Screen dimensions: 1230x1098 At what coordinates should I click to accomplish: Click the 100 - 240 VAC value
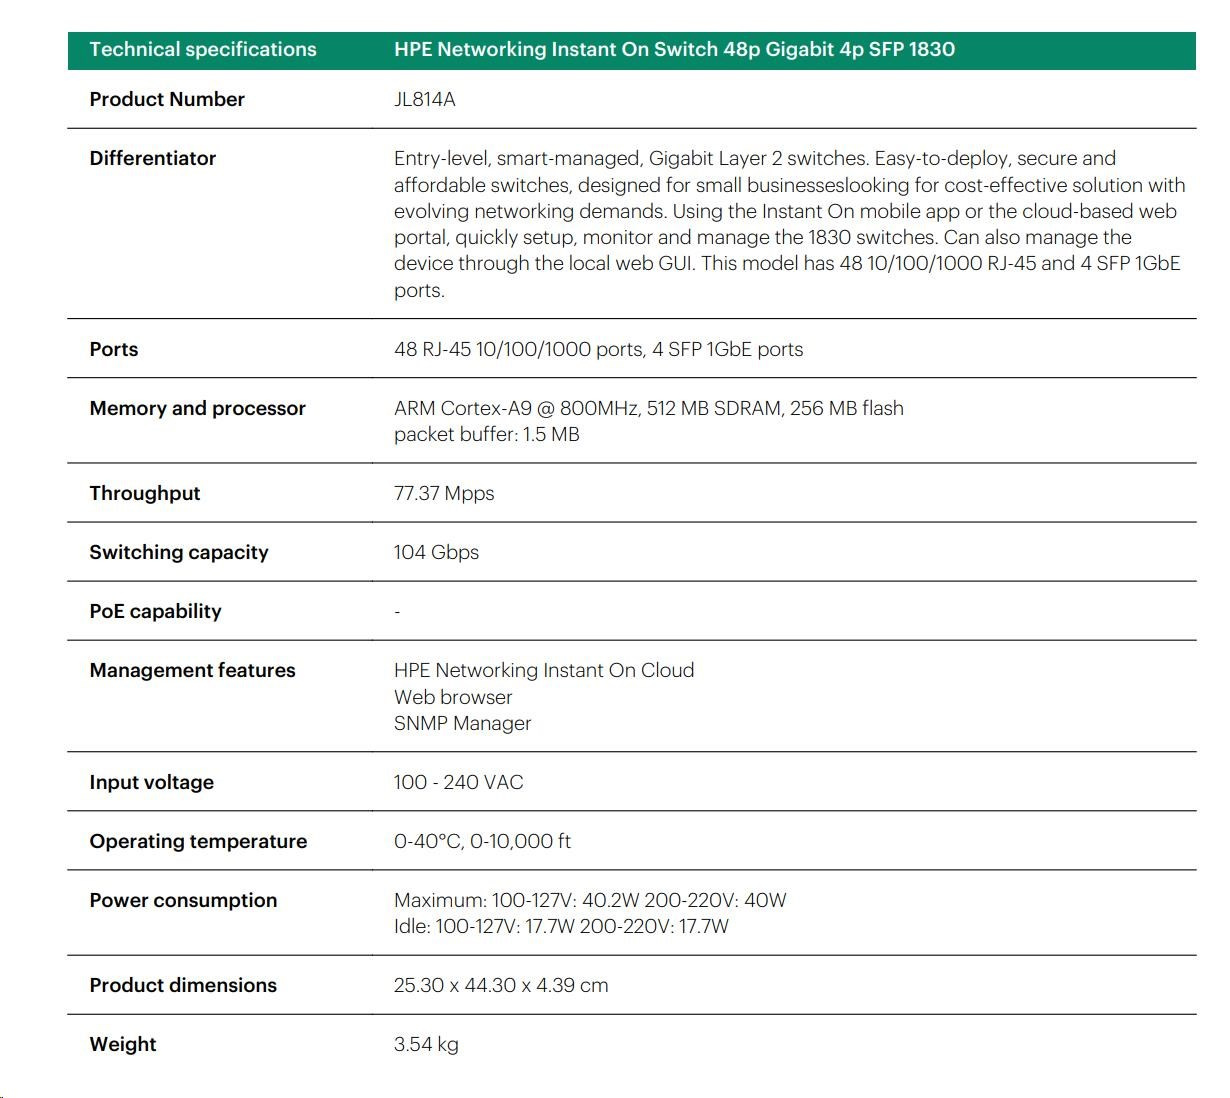coord(458,783)
